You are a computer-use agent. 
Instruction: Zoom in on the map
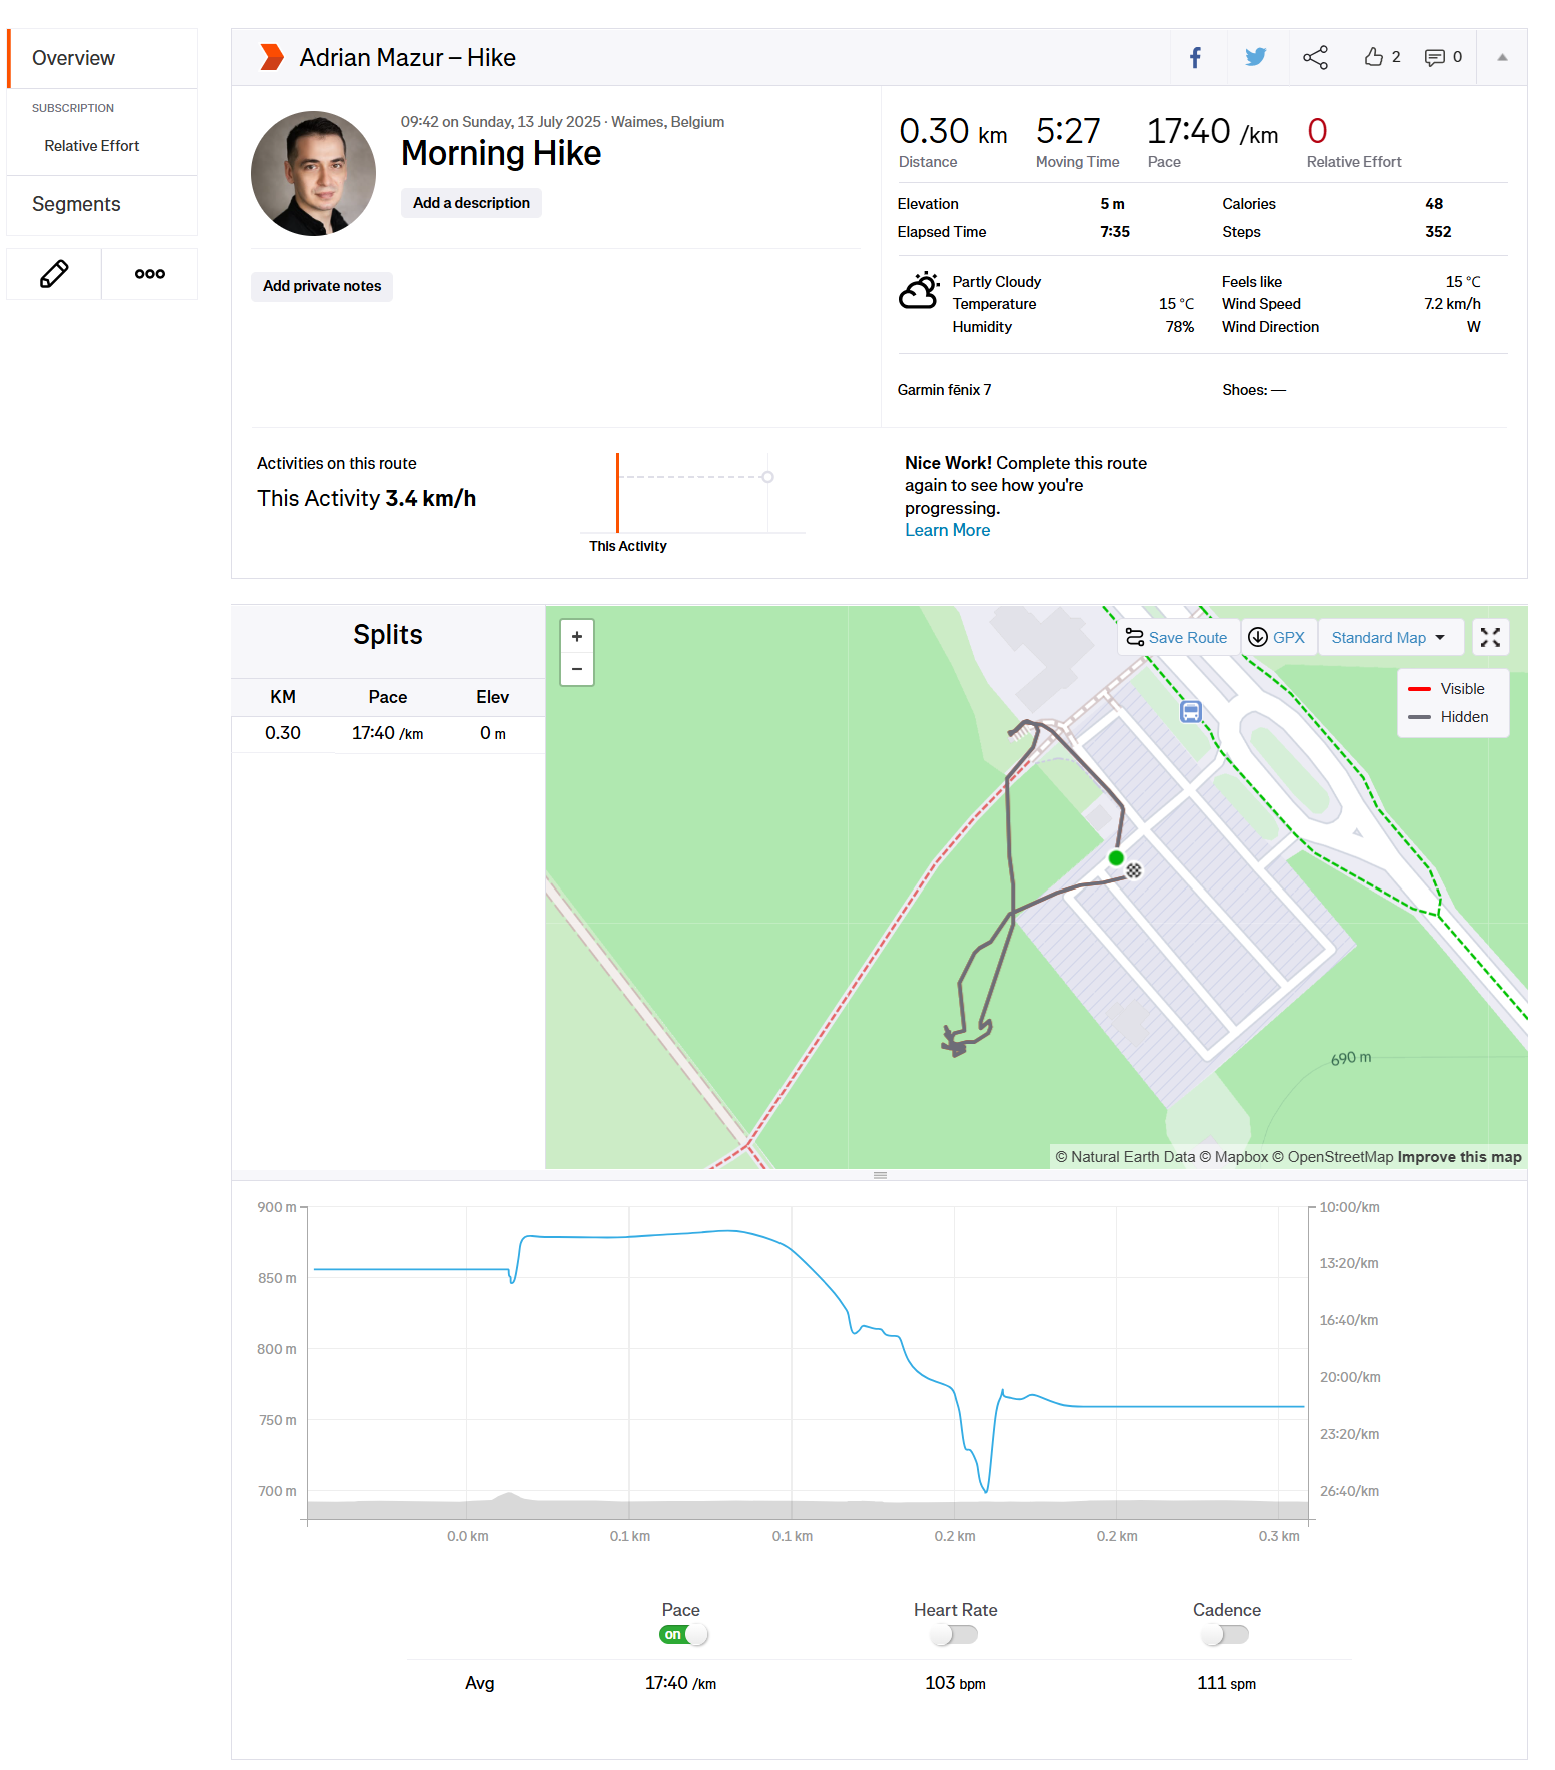[x=577, y=637]
